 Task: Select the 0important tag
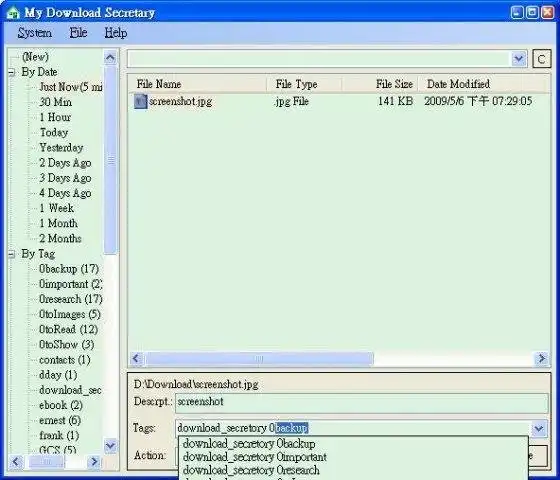click(71, 284)
